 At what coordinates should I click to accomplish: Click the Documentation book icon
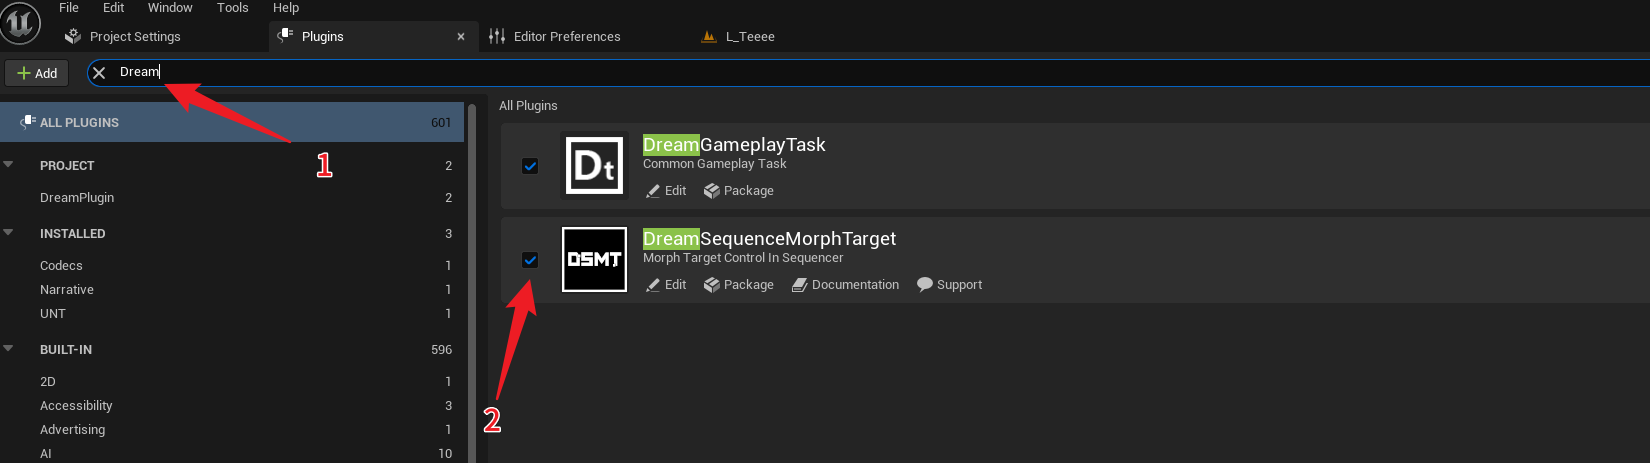point(799,285)
